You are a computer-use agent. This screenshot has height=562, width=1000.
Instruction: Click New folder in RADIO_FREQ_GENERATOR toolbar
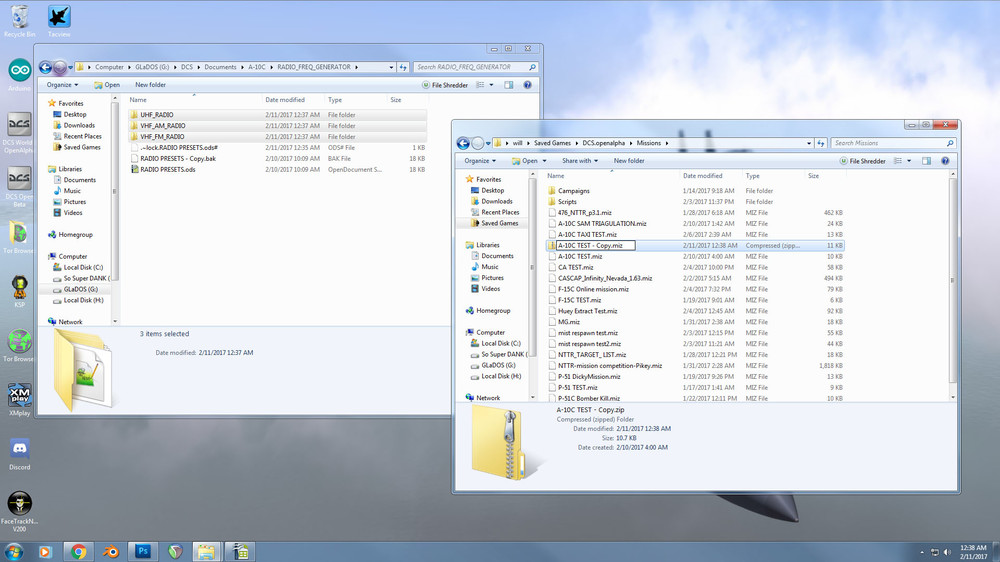(150, 85)
